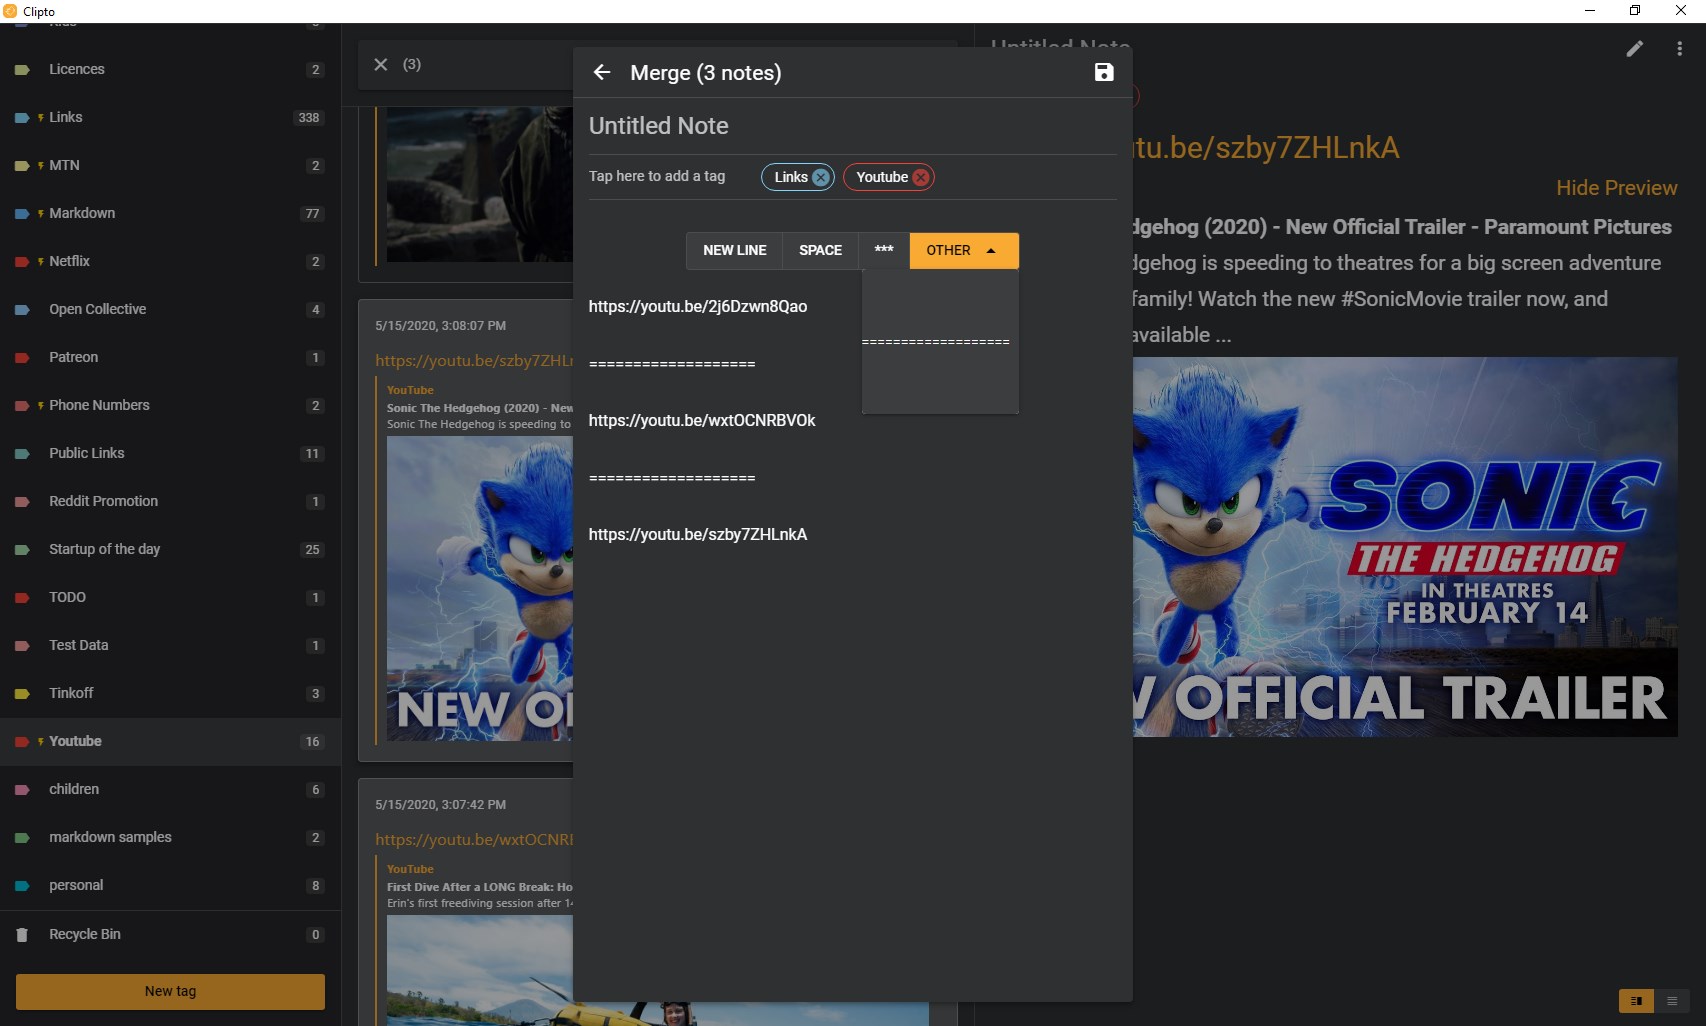
Task: Click the Youtube tag chip label
Action: pos(882,177)
